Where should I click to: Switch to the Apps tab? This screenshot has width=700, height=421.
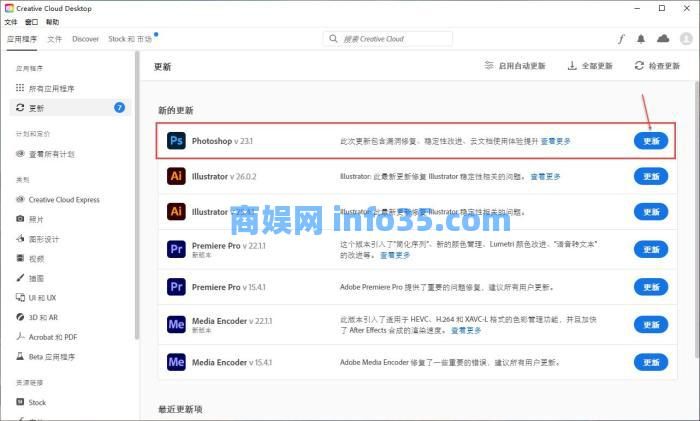pos(22,39)
